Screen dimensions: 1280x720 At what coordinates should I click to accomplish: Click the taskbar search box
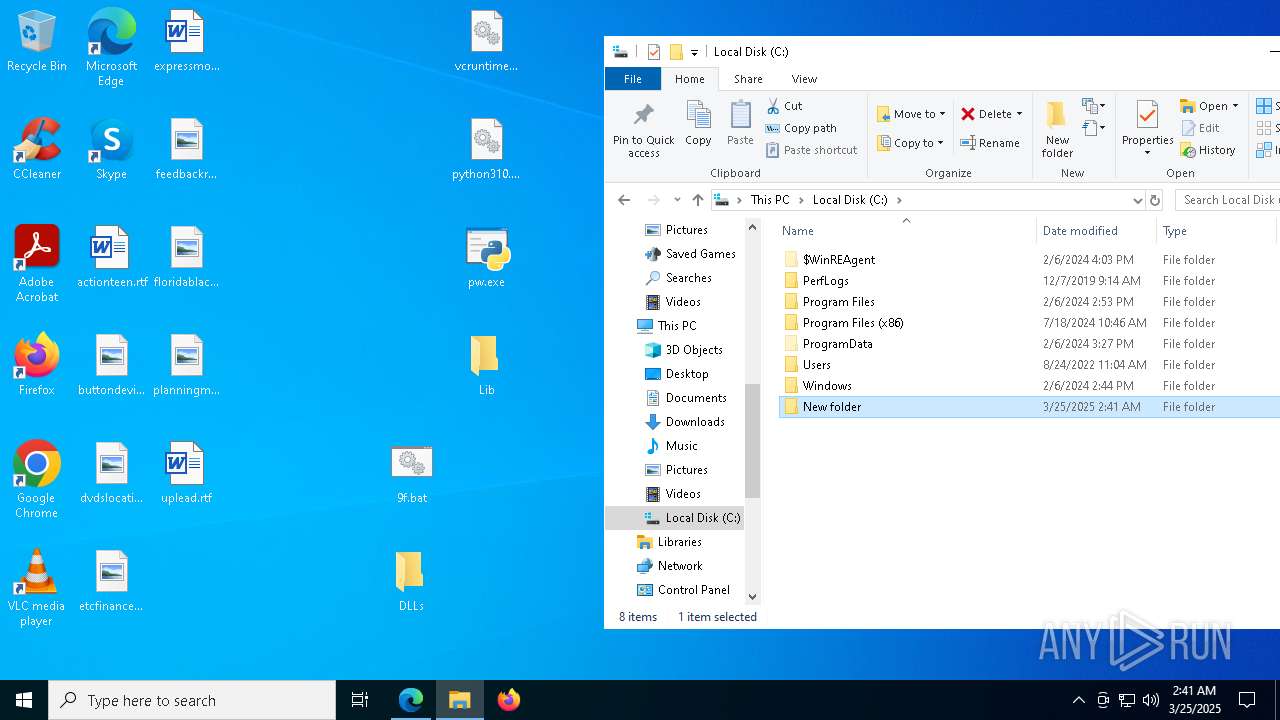[192, 700]
